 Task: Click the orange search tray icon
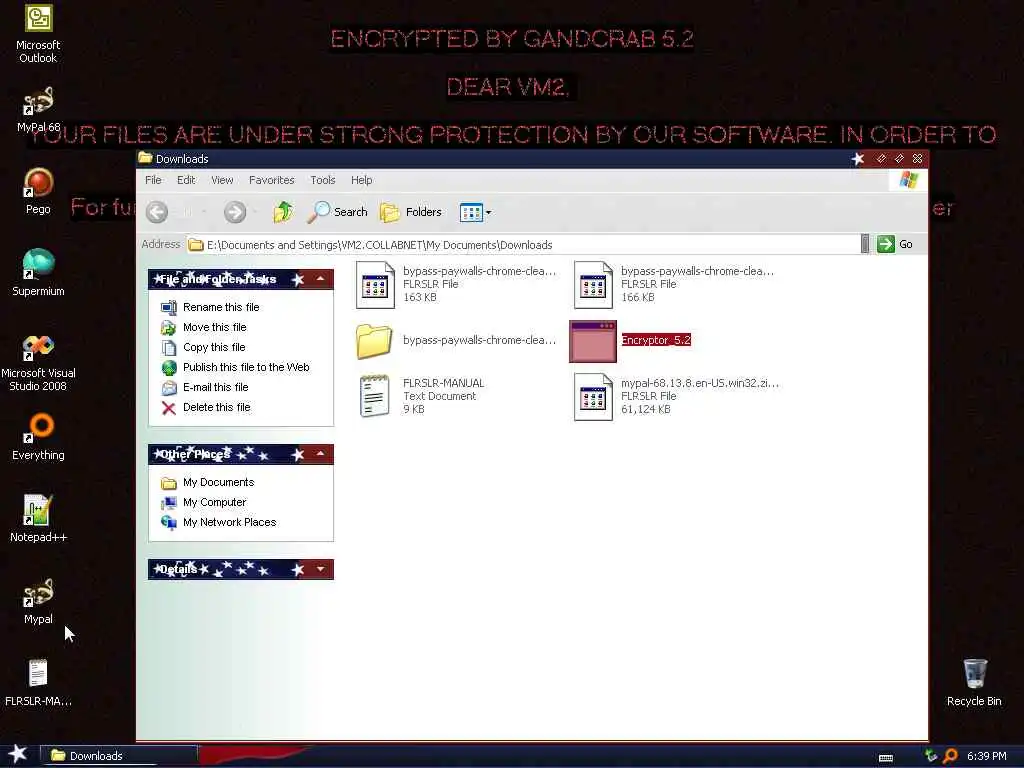pyautogui.click(x=950, y=756)
